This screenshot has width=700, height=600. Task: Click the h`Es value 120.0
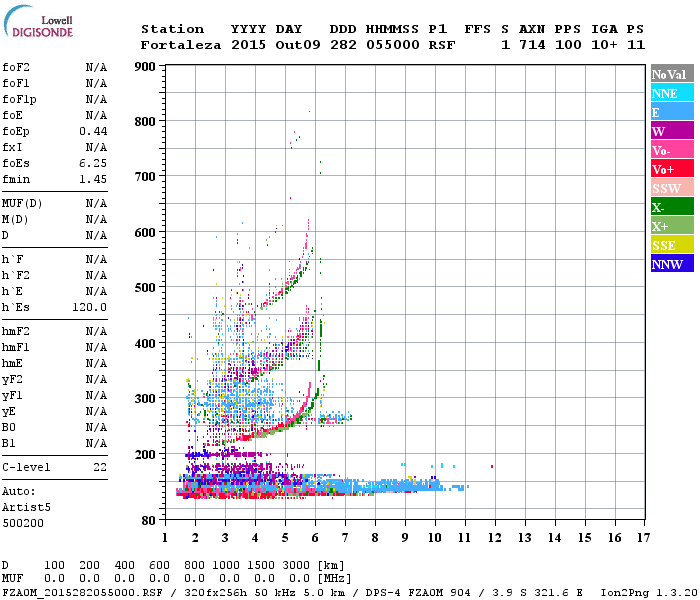(89, 308)
